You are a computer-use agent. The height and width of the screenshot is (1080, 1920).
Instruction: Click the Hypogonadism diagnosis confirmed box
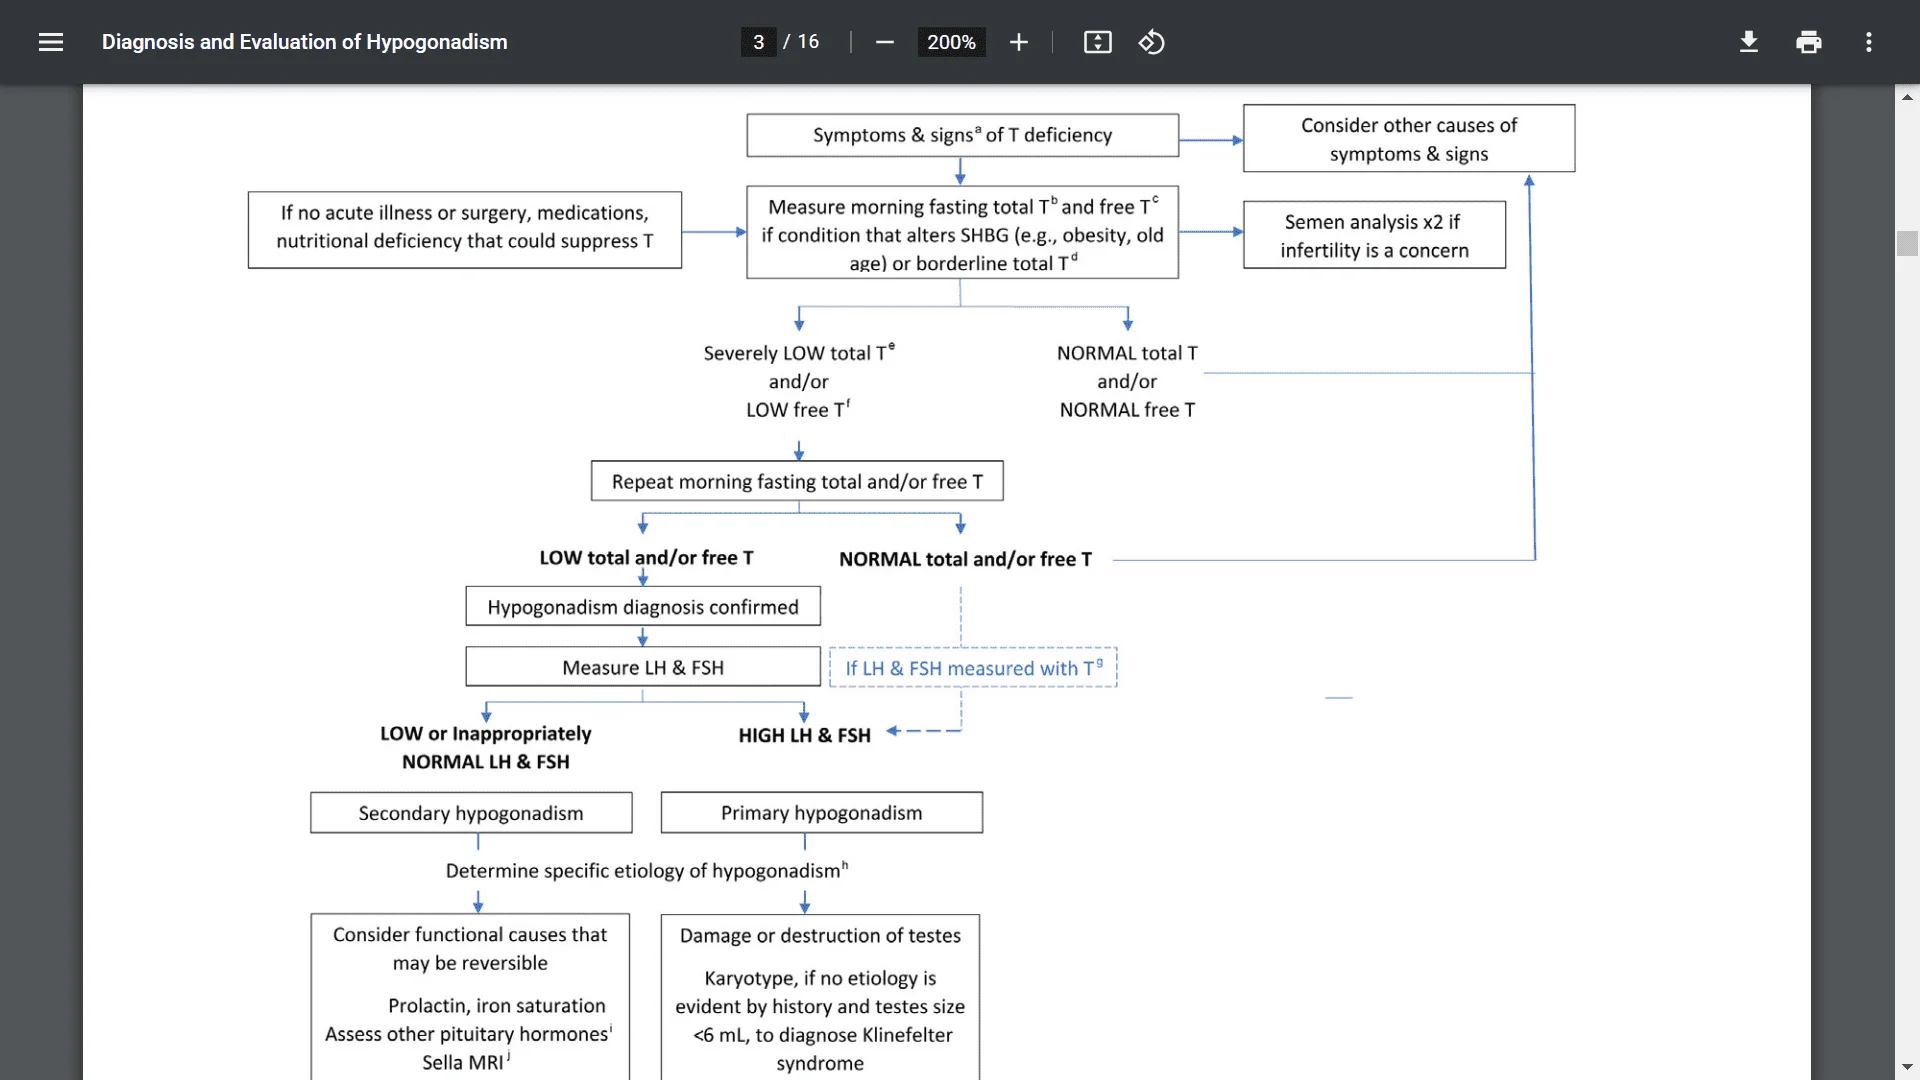642,607
